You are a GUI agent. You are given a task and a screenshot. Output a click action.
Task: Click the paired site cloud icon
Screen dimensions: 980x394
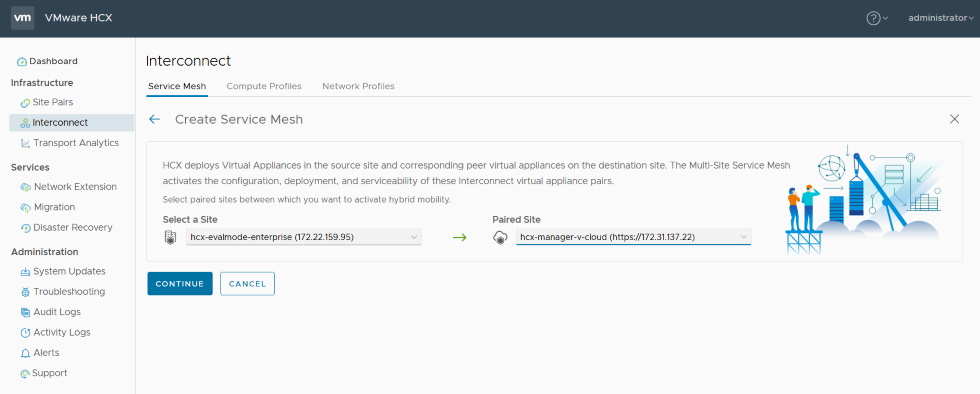coord(501,238)
